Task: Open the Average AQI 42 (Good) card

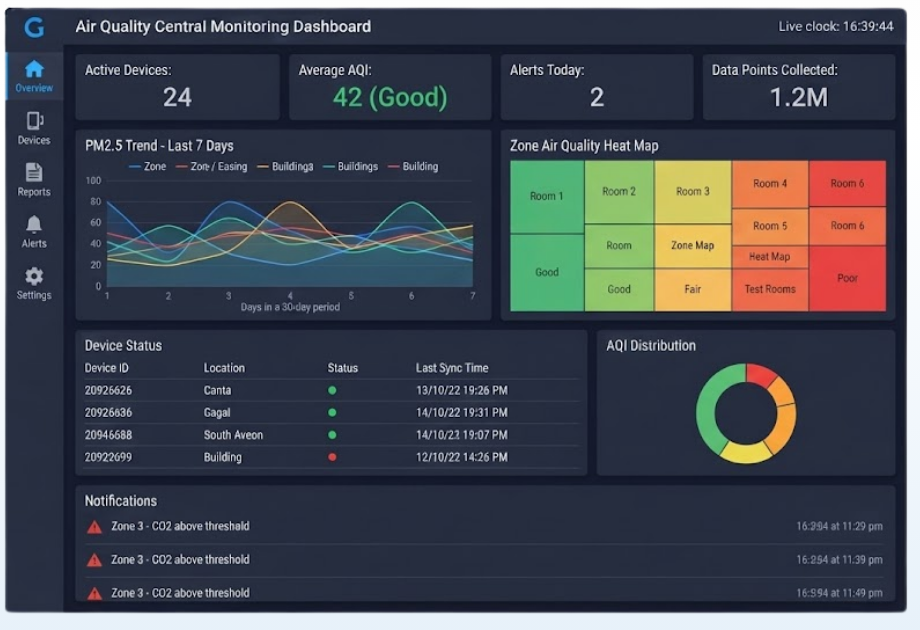Action: tap(390, 87)
